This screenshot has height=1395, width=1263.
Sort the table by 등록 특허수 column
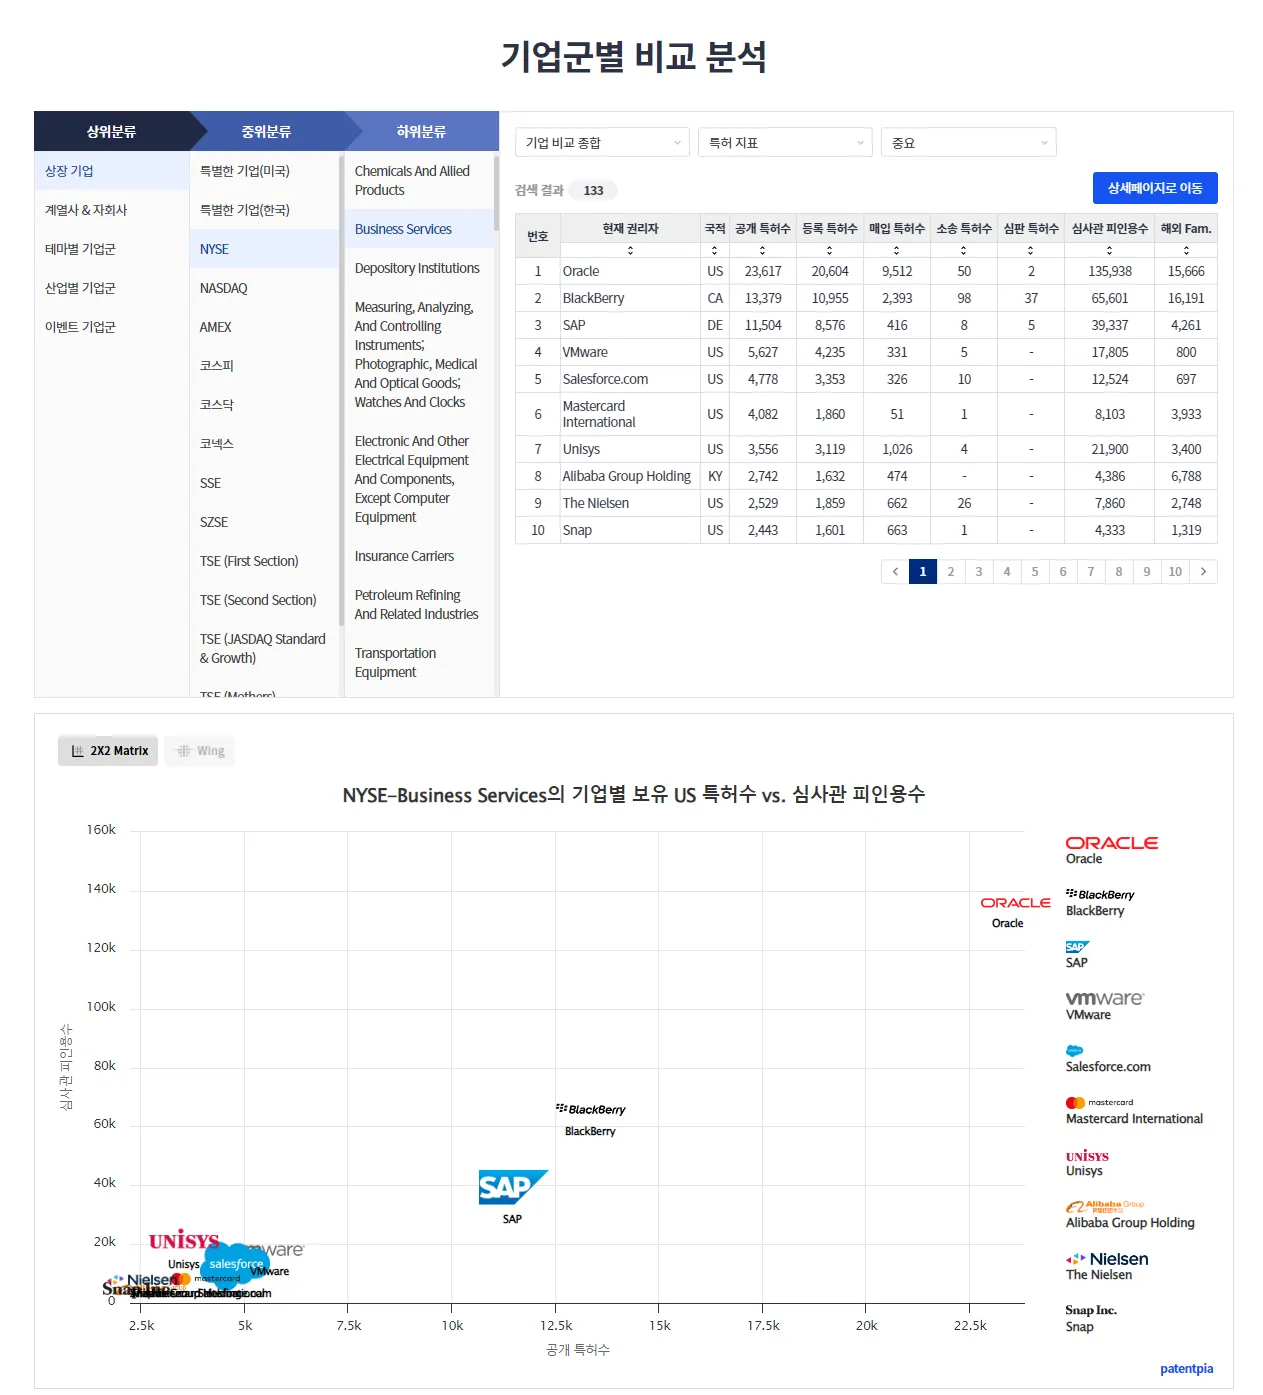[830, 251]
